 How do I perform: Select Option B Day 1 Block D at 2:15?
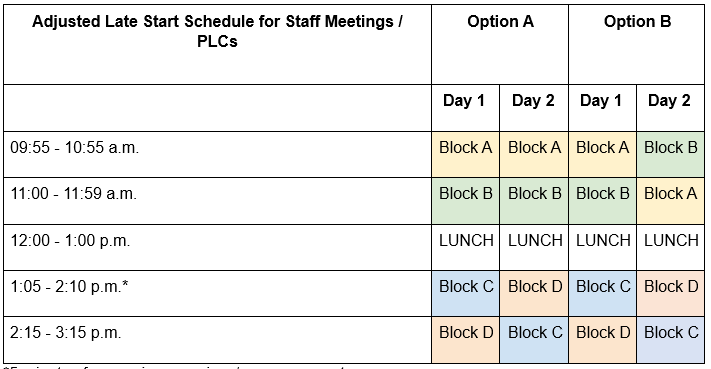pos(602,340)
